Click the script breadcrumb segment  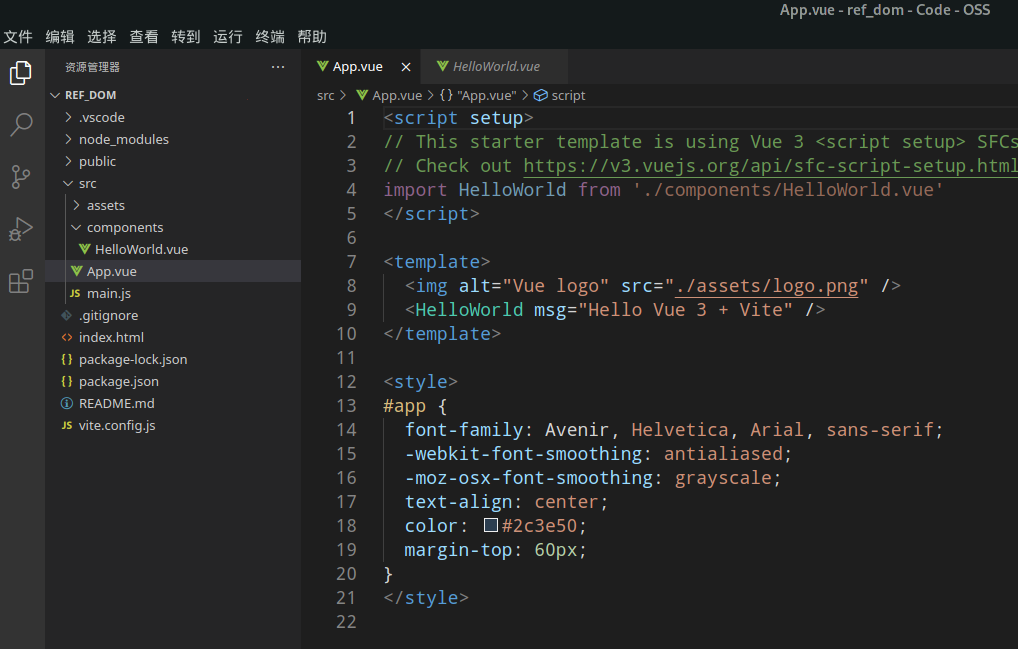[560, 95]
